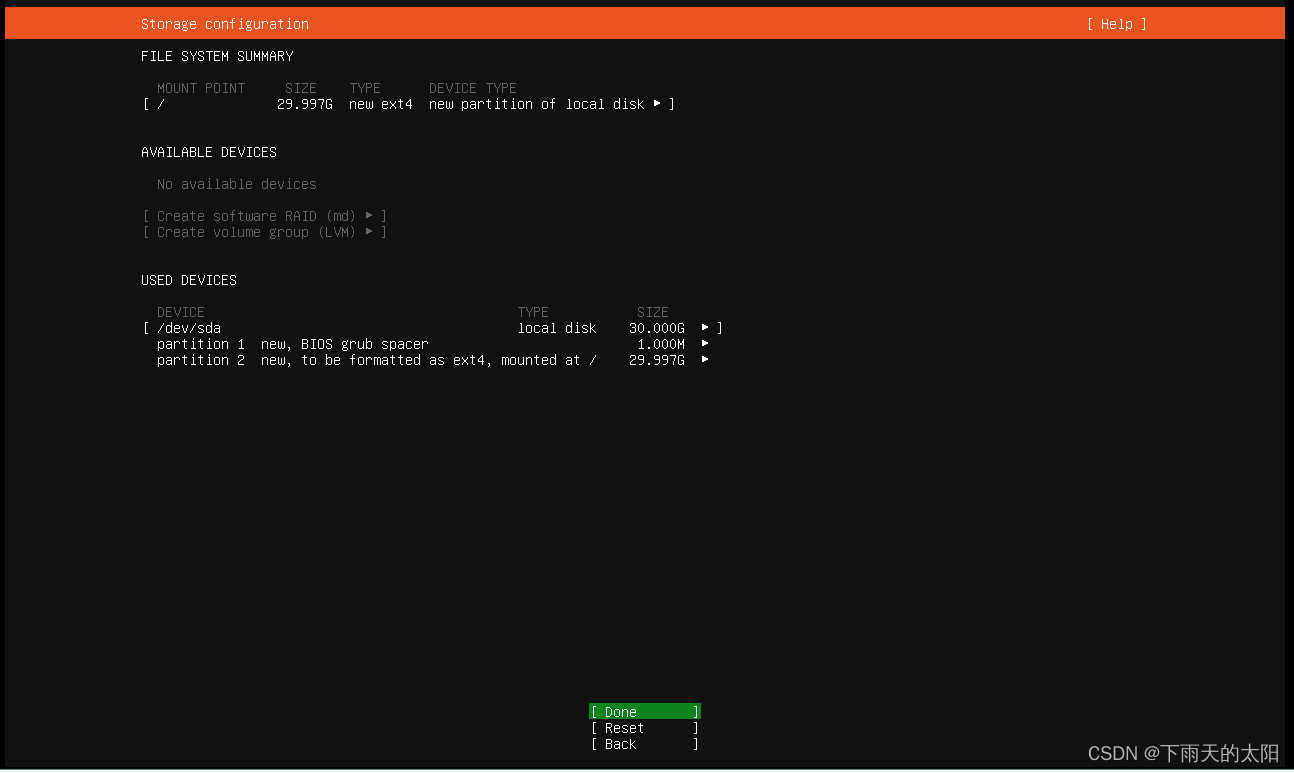
Task: Select the /dev/sda local disk row
Action: 433,328
